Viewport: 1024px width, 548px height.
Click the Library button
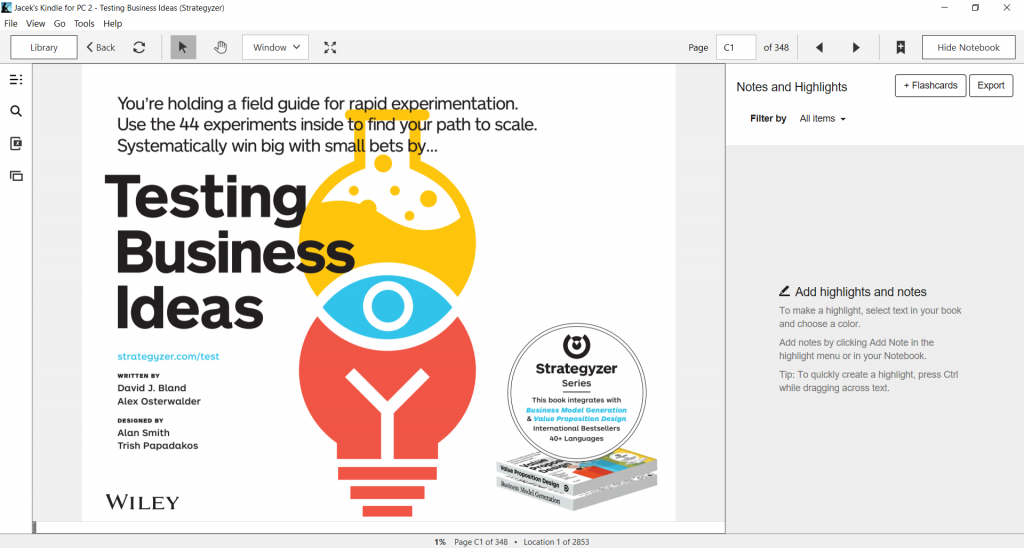click(x=44, y=47)
